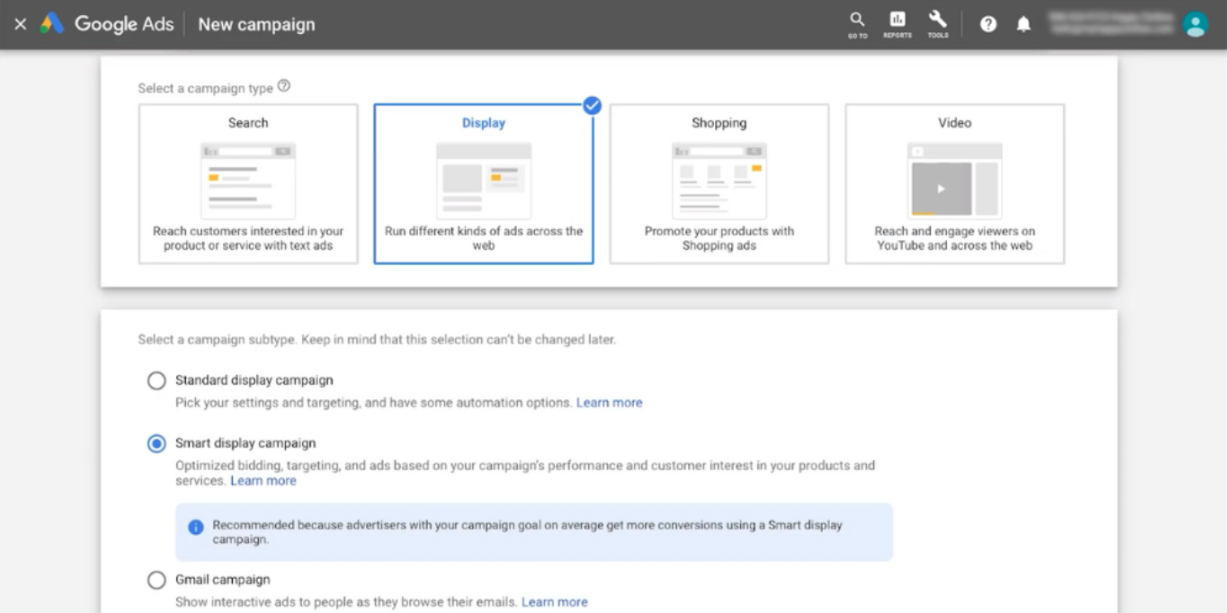Open the account profile avatar
The height and width of the screenshot is (613, 1227).
point(1195,24)
